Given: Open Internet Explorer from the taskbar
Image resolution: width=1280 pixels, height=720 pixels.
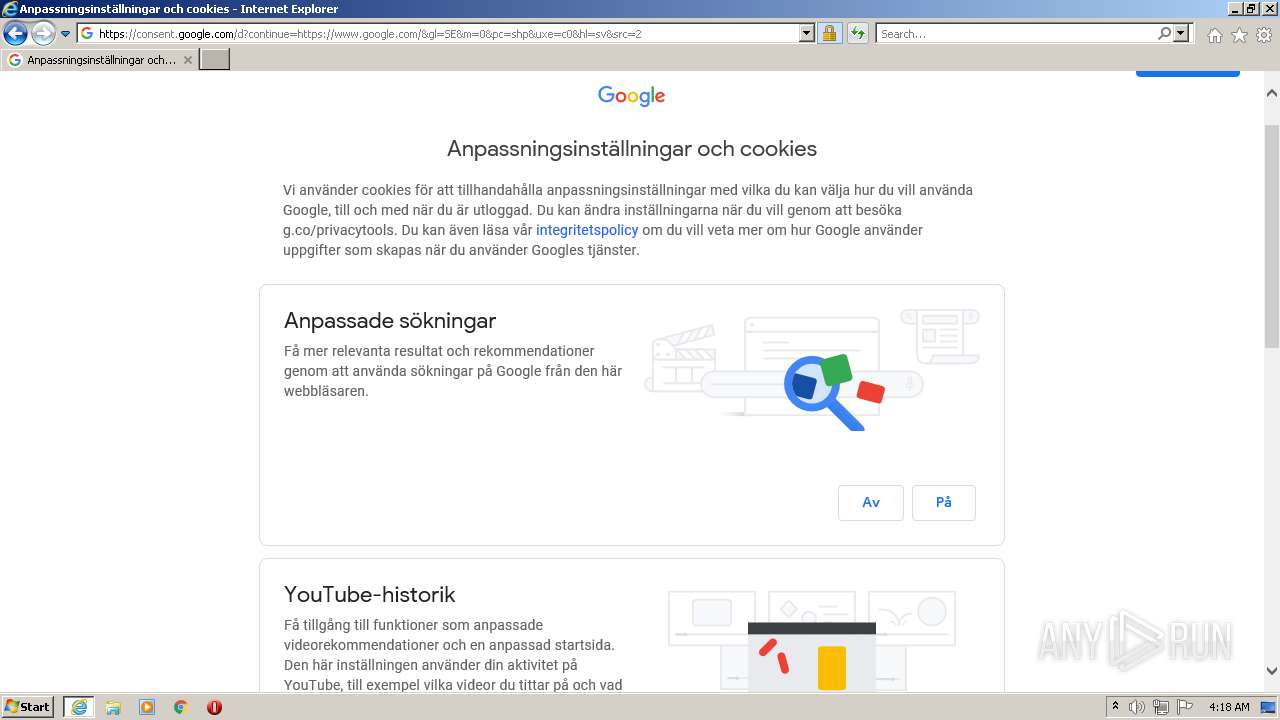Looking at the screenshot, I should point(79,707).
